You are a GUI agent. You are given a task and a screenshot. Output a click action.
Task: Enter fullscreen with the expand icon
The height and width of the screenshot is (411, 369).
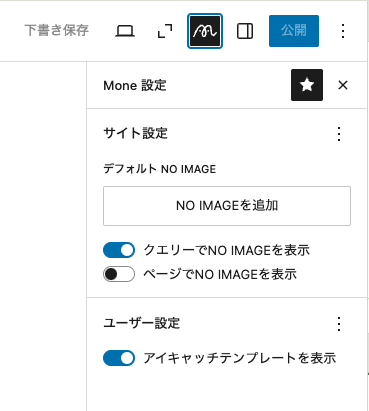point(165,31)
